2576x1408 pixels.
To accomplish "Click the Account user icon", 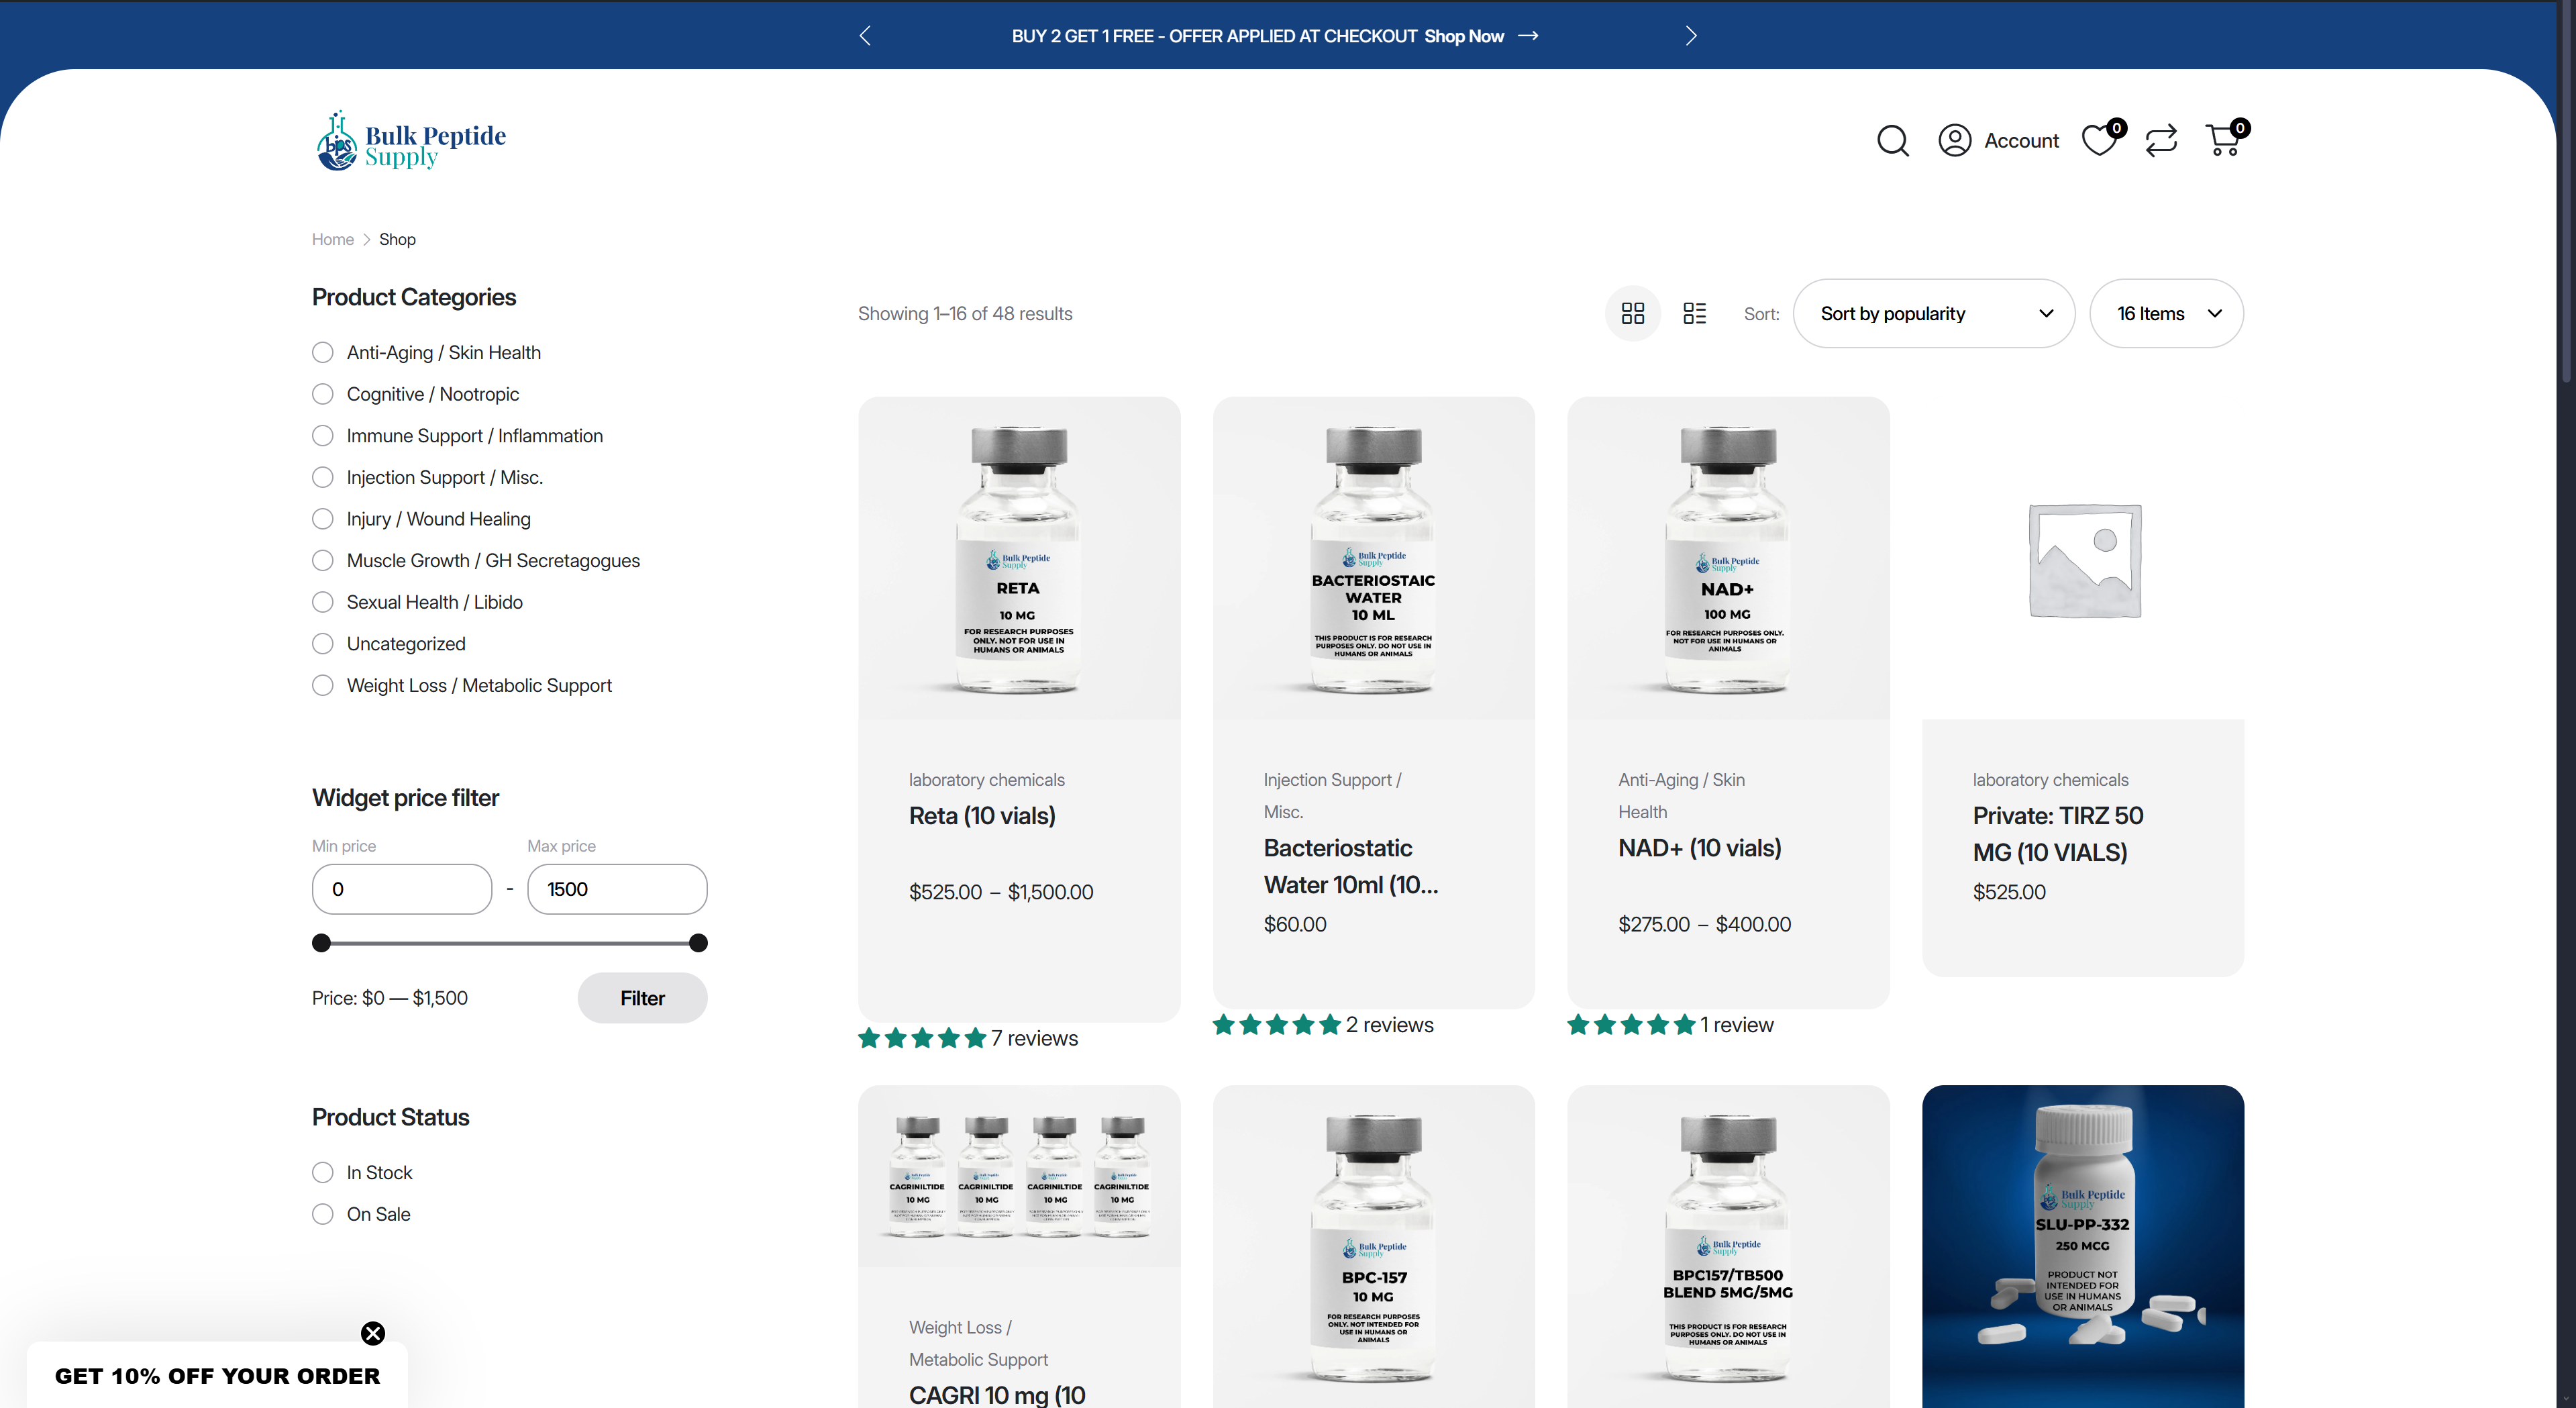I will (1954, 141).
